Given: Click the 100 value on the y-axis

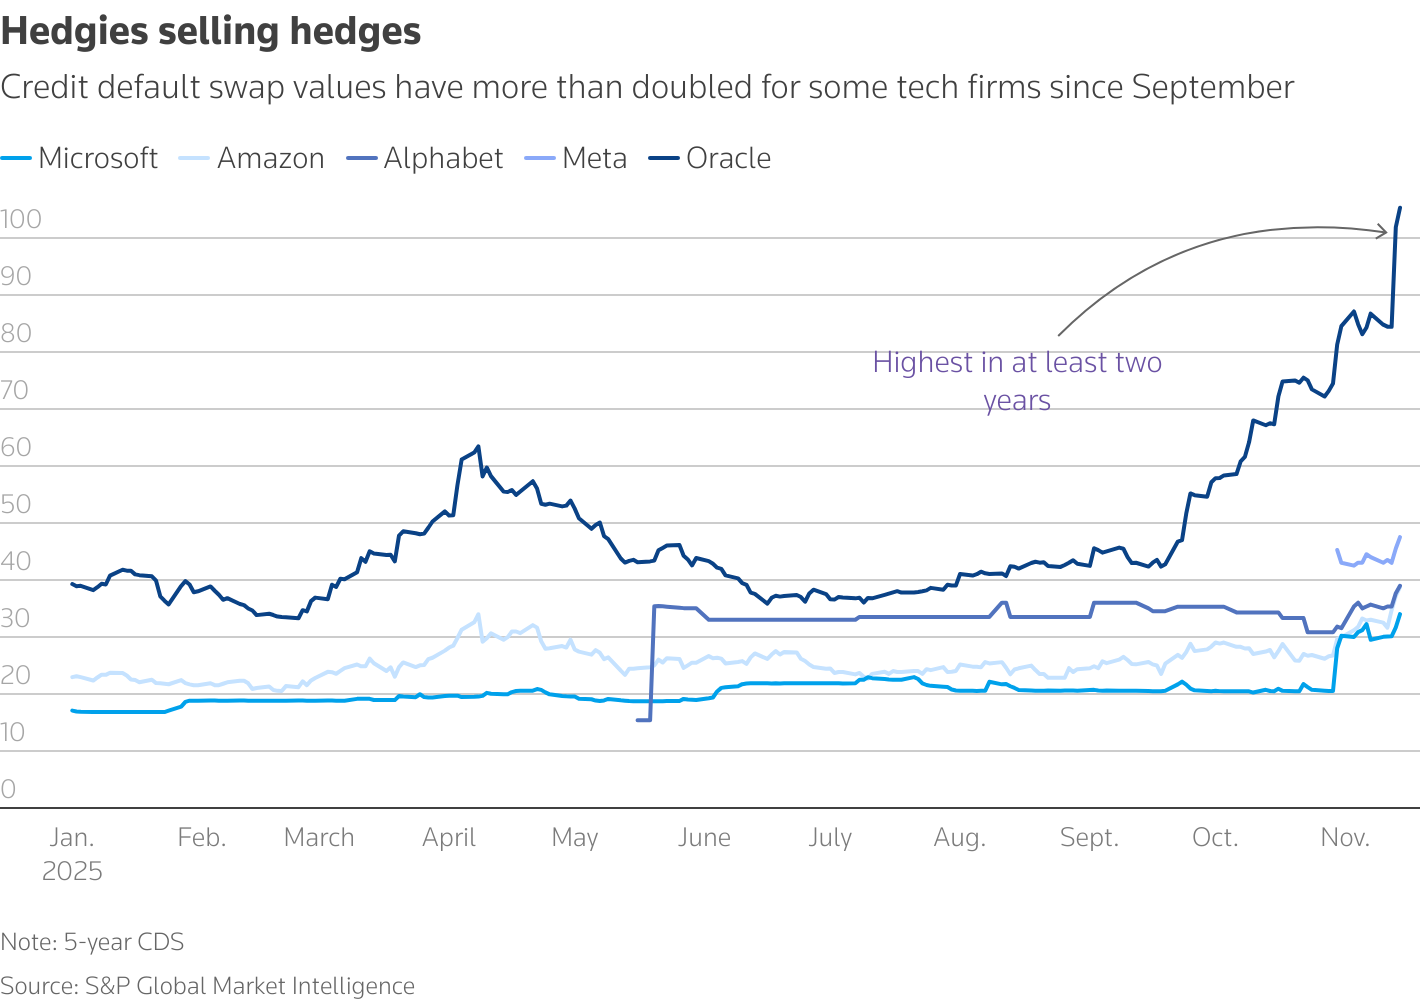Looking at the screenshot, I should pyautogui.click(x=21, y=219).
